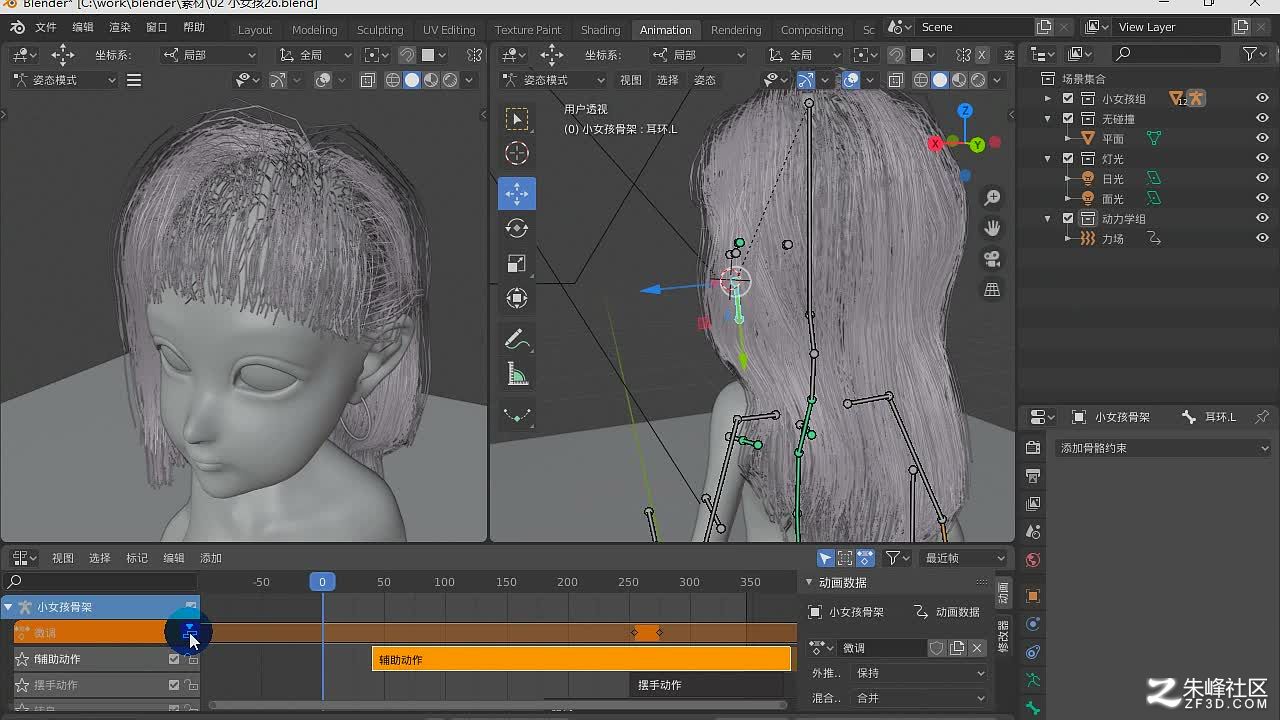Hide 无碰撞 collection with eye icon

point(1262,119)
